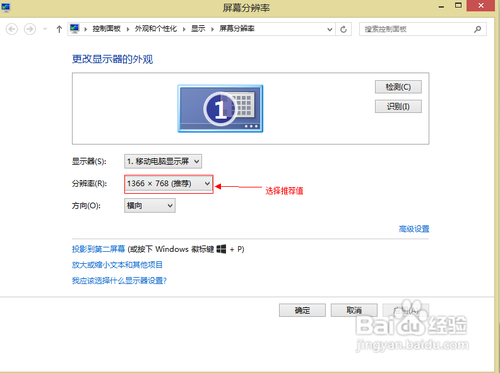Click the 分辨率(R): label
This screenshot has width=500, height=373.
click(89, 184)
